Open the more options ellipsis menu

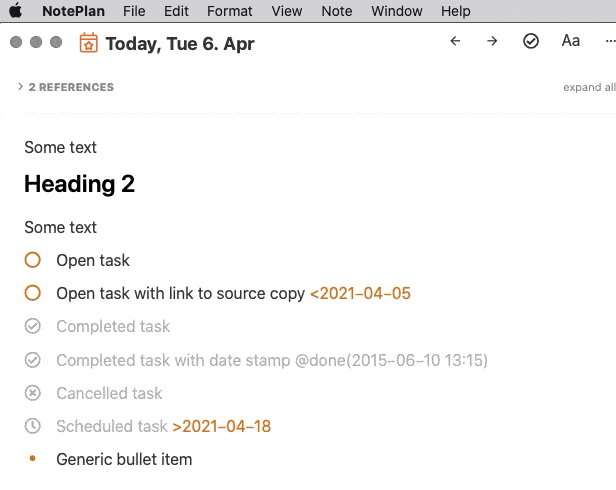(x=610, y=41)
